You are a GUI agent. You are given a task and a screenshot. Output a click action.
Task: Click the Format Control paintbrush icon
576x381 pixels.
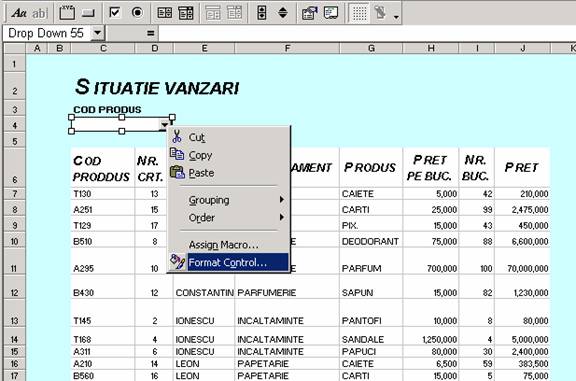[178, 262]
